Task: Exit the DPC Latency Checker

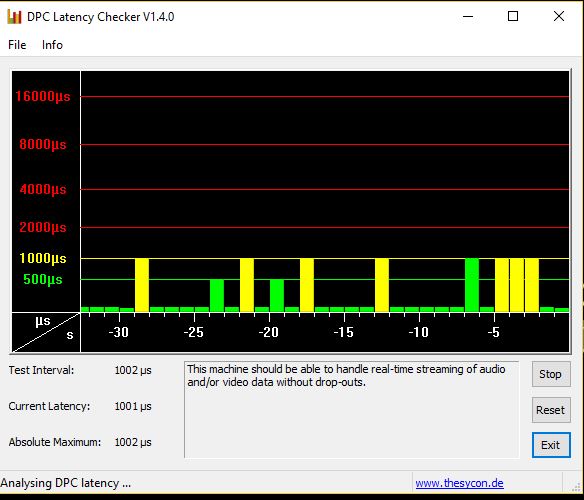Action: pyautogui.click(x=551, y=445)
